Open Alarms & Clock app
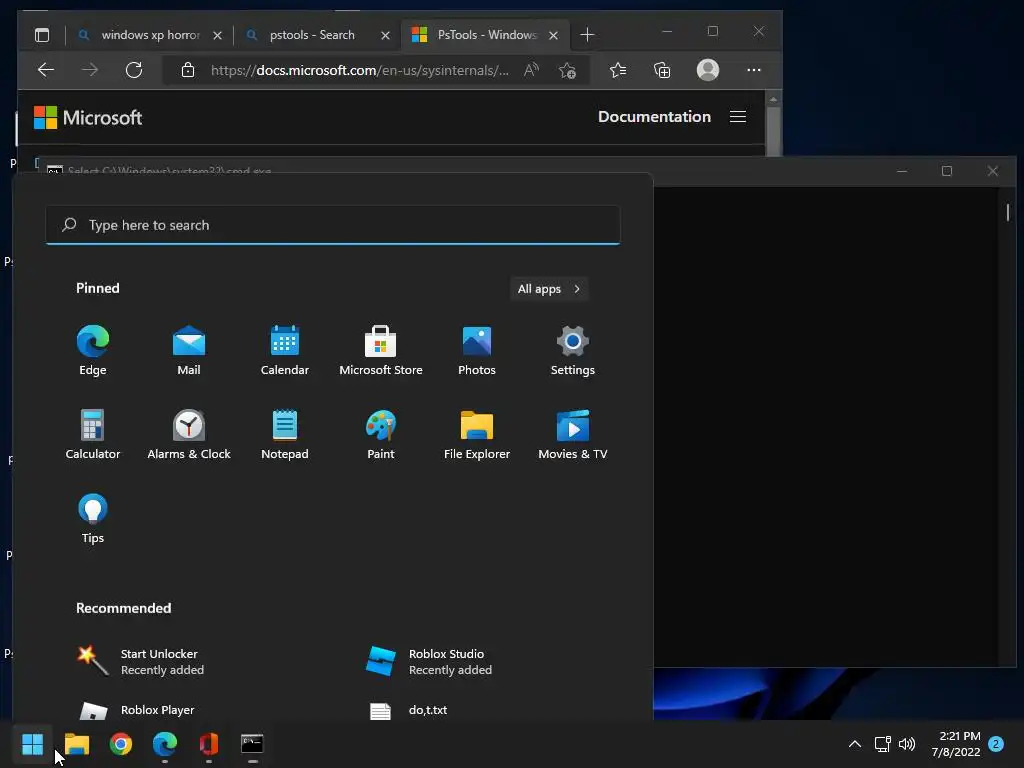Image resolution: width=1024 pixels, height=768 pixels. point(189,435)
